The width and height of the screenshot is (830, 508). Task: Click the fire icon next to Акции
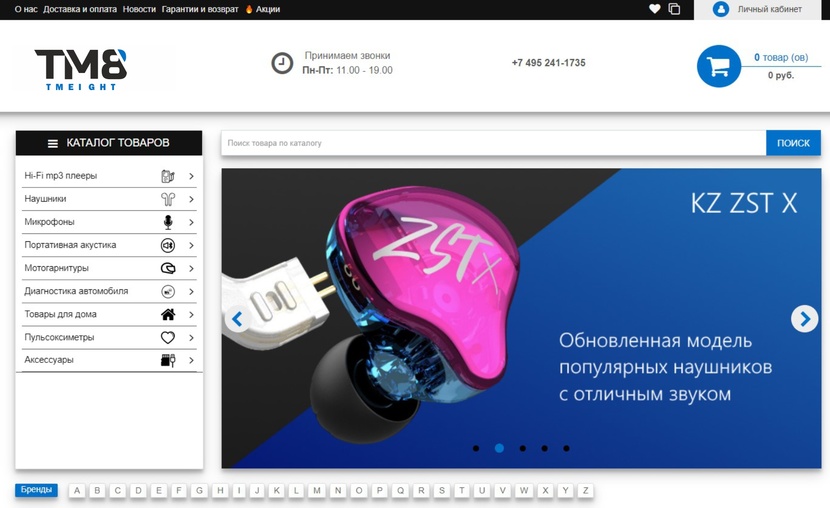(249, 9)
